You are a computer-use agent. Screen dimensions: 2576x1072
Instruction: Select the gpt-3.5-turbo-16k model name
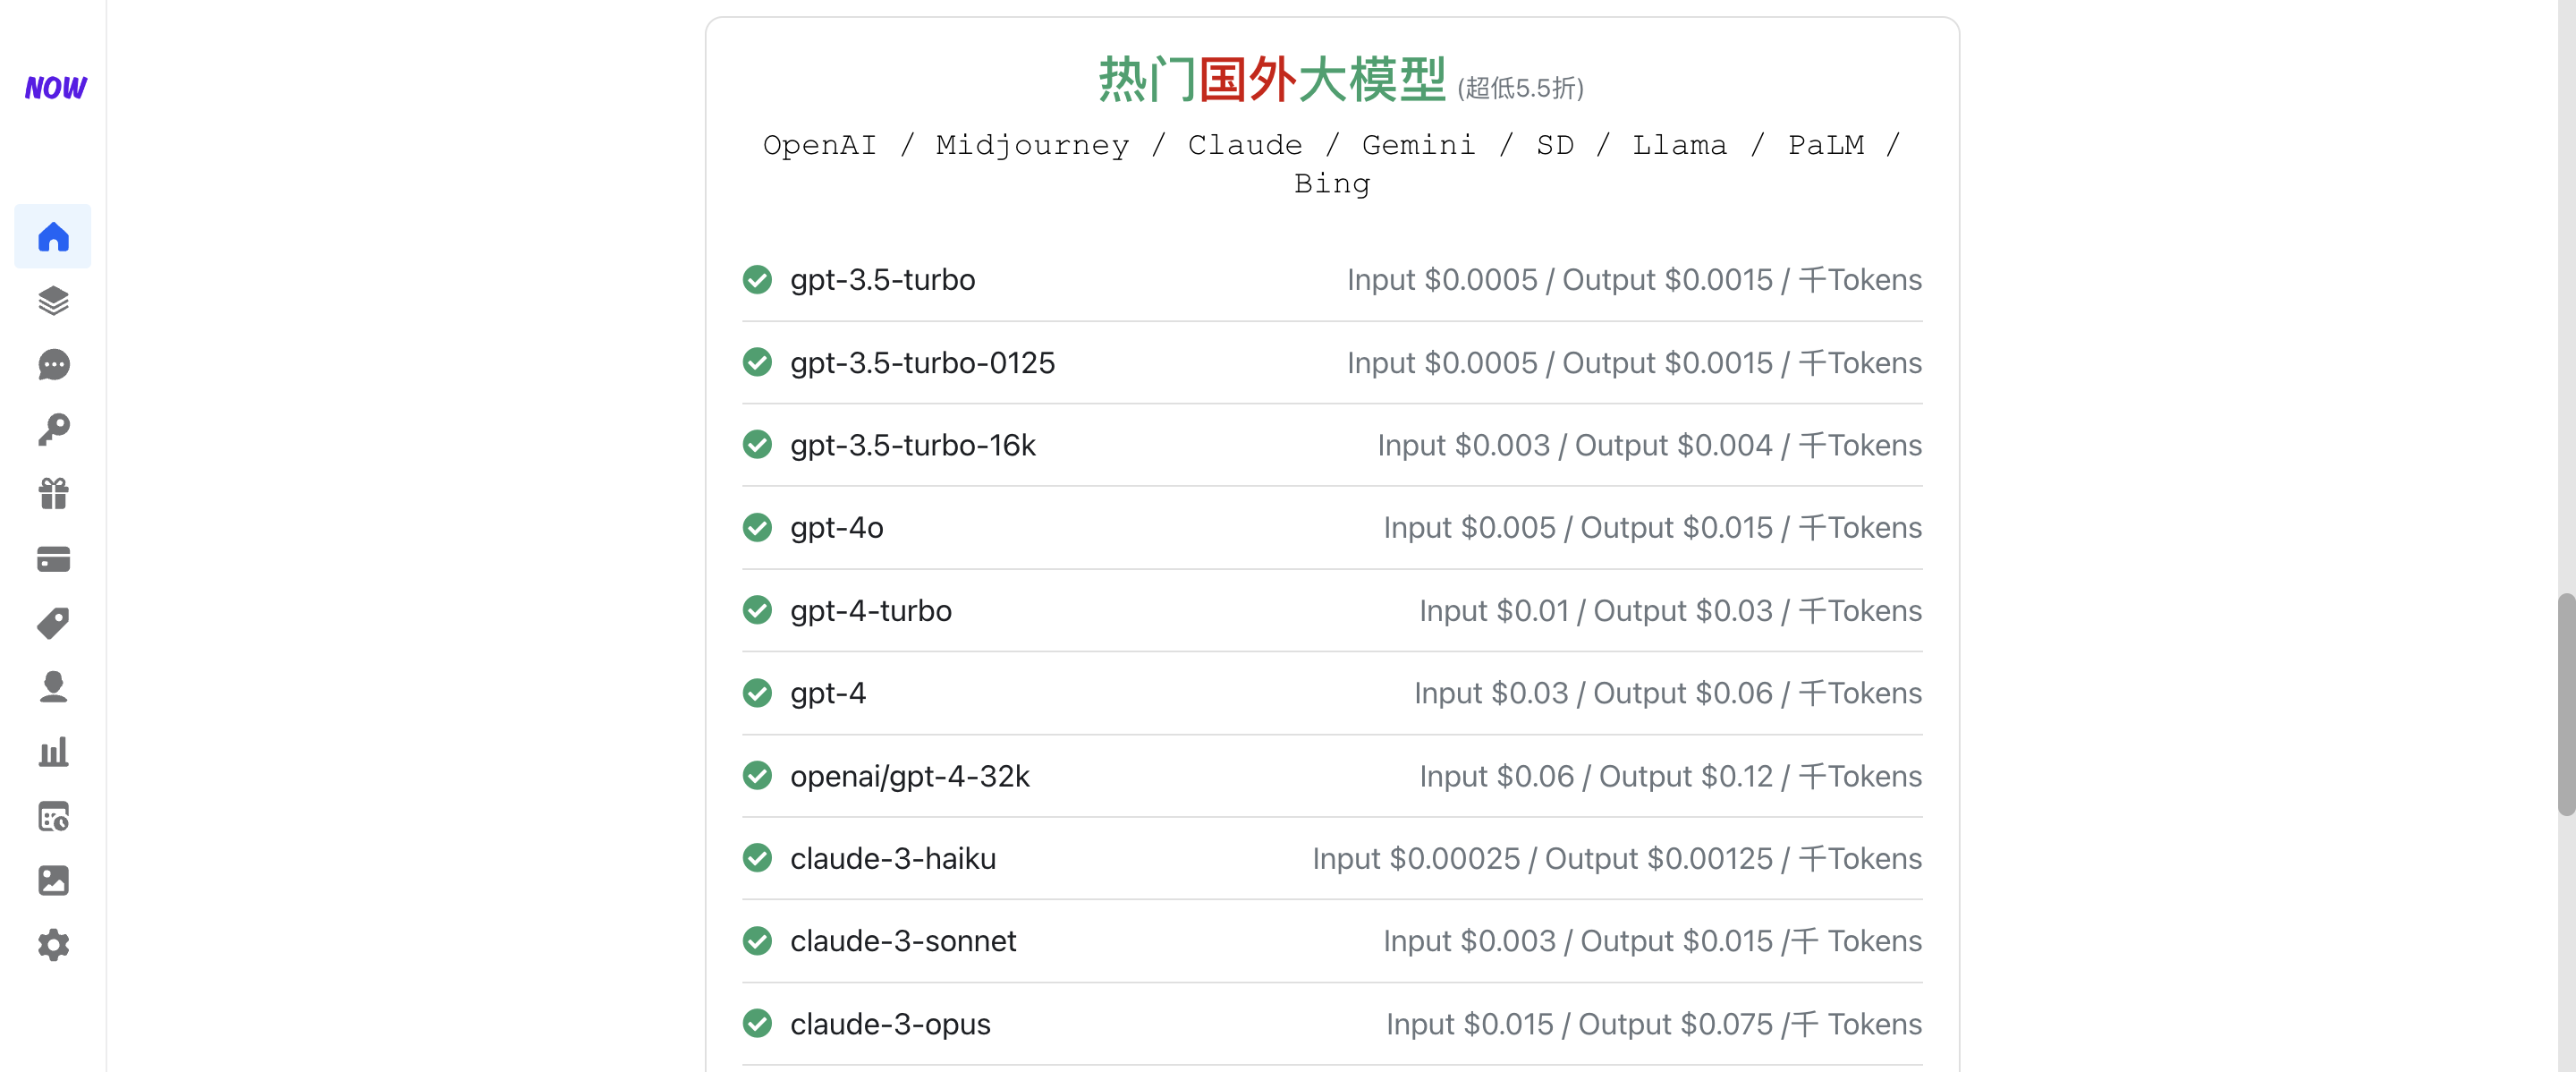(912, 444)
